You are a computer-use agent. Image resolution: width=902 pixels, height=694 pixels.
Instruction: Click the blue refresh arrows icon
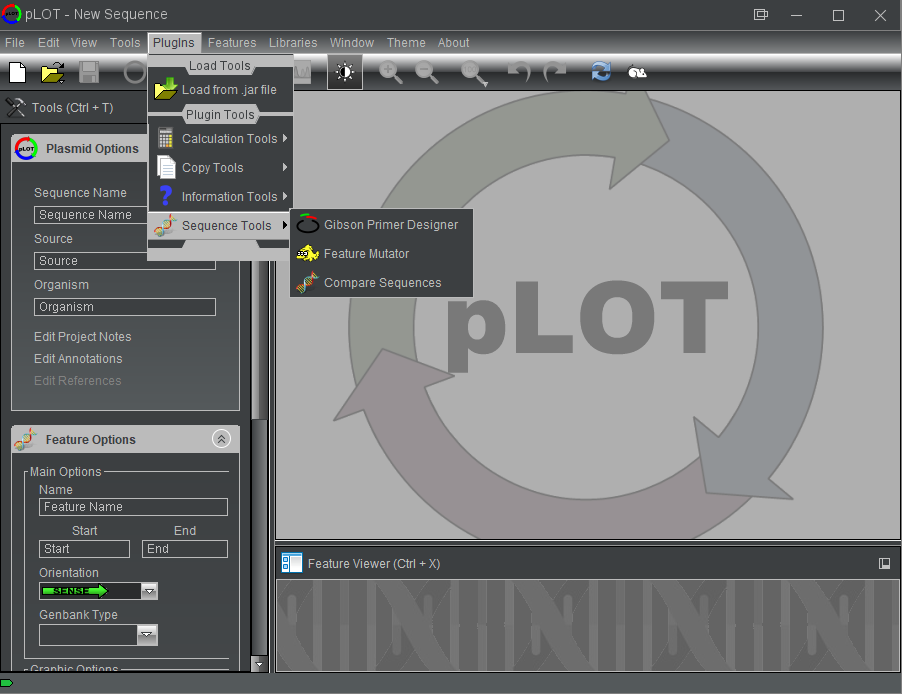[601, 72]
